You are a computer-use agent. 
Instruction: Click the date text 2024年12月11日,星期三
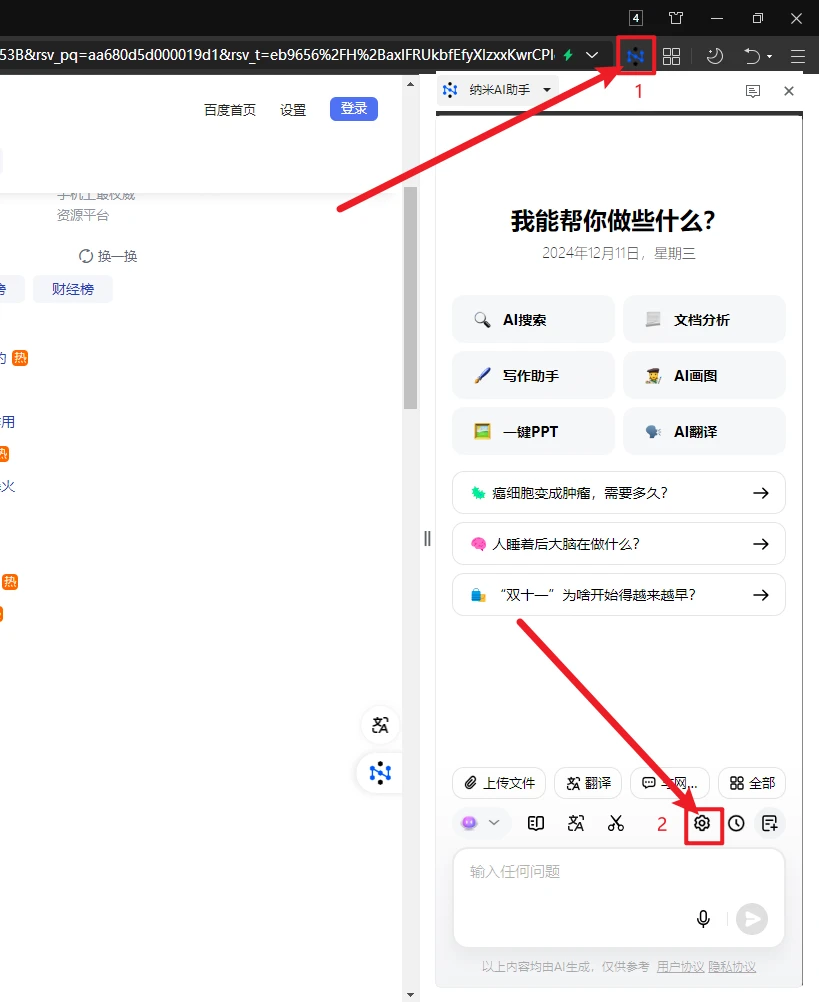[618, 253]
